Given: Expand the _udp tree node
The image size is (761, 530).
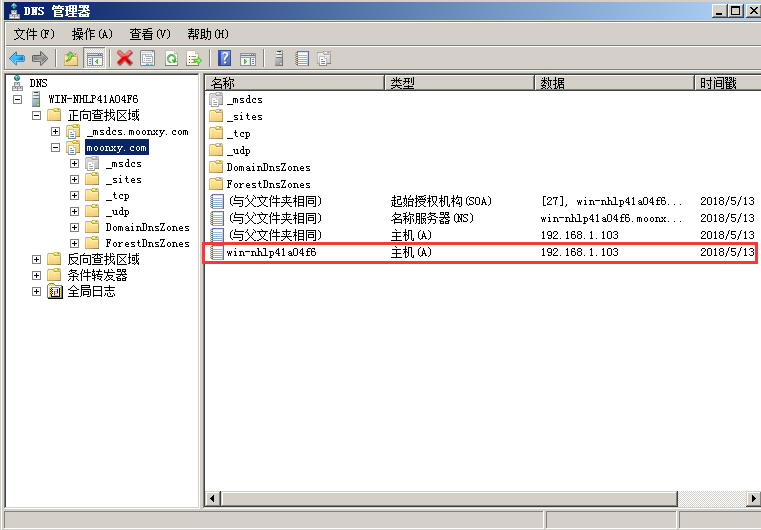Looking at the screenshot, I should 74,212.
